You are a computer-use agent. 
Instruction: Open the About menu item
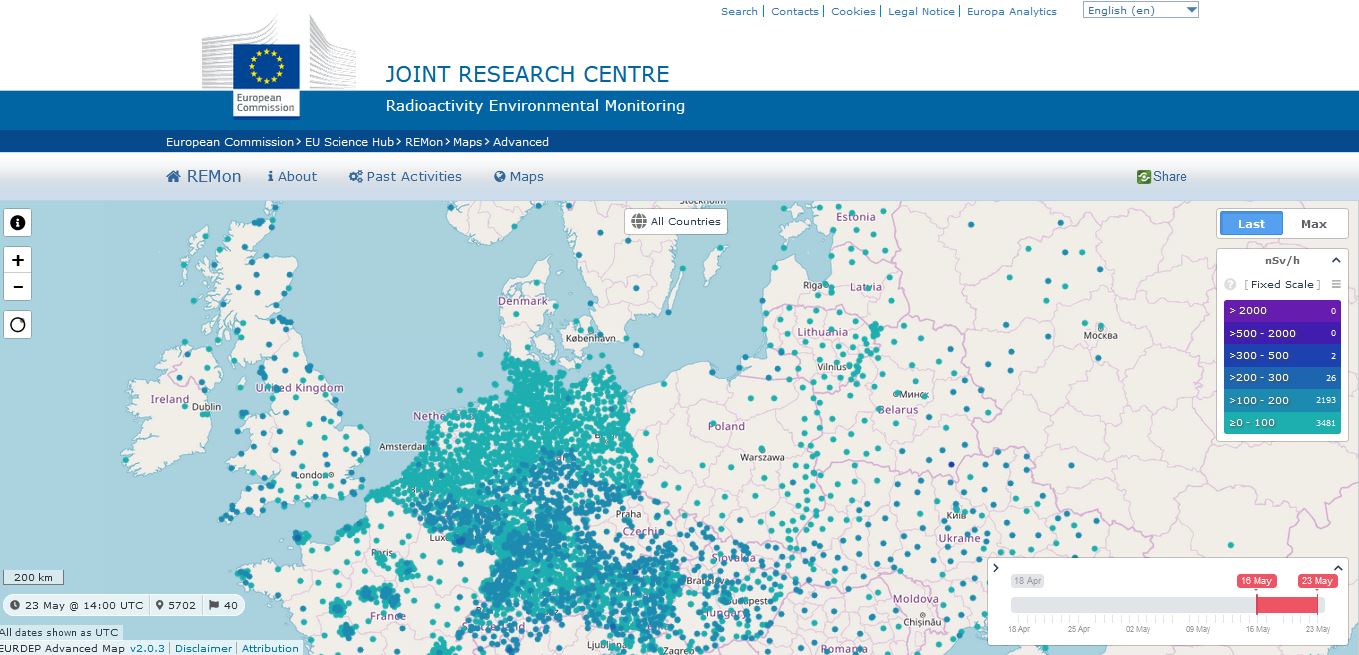(292, 176)
